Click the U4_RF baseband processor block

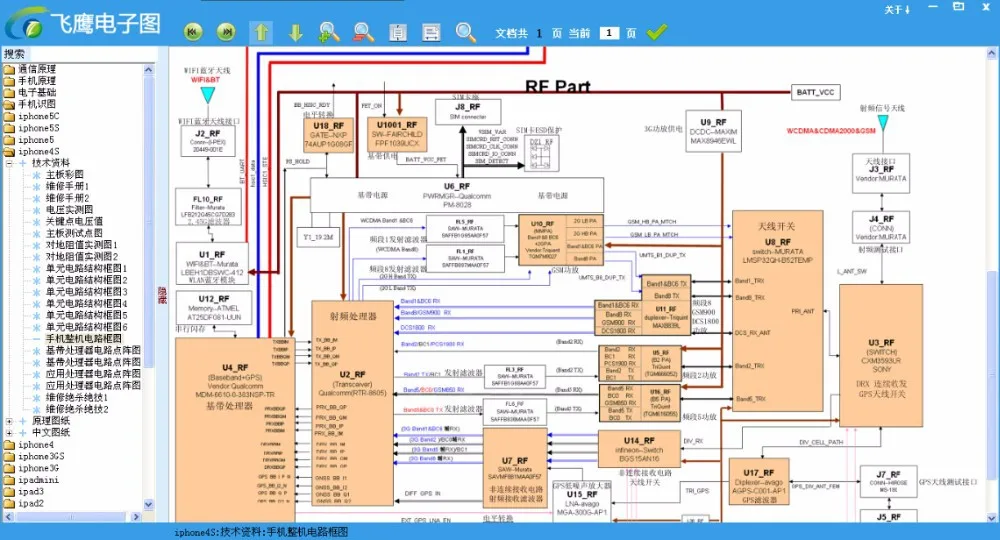click(235, 430)
